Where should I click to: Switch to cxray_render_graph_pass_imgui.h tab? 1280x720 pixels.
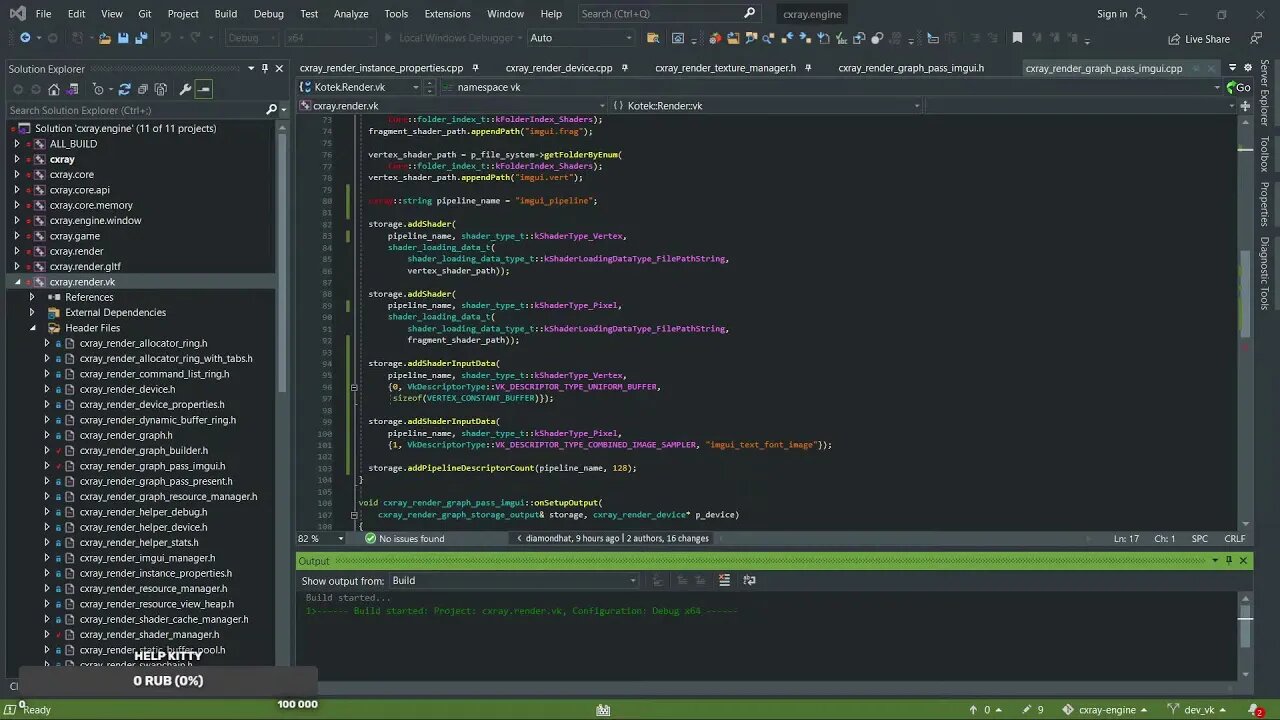pyautogui.click(x=911, y=68)
